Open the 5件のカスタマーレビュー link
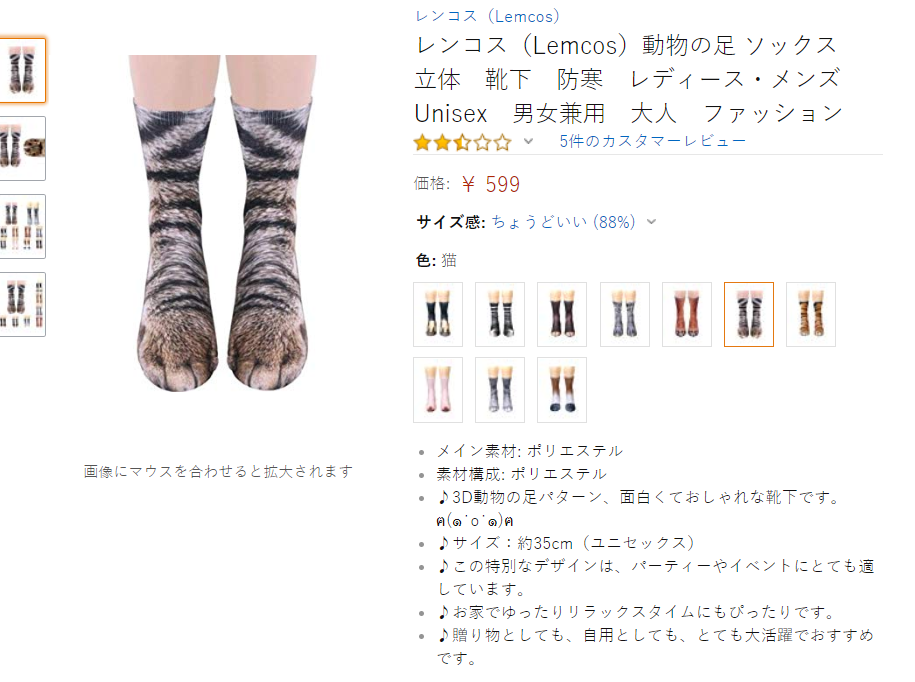The height and width of the screenshot is (682, 915). (652, 141)
